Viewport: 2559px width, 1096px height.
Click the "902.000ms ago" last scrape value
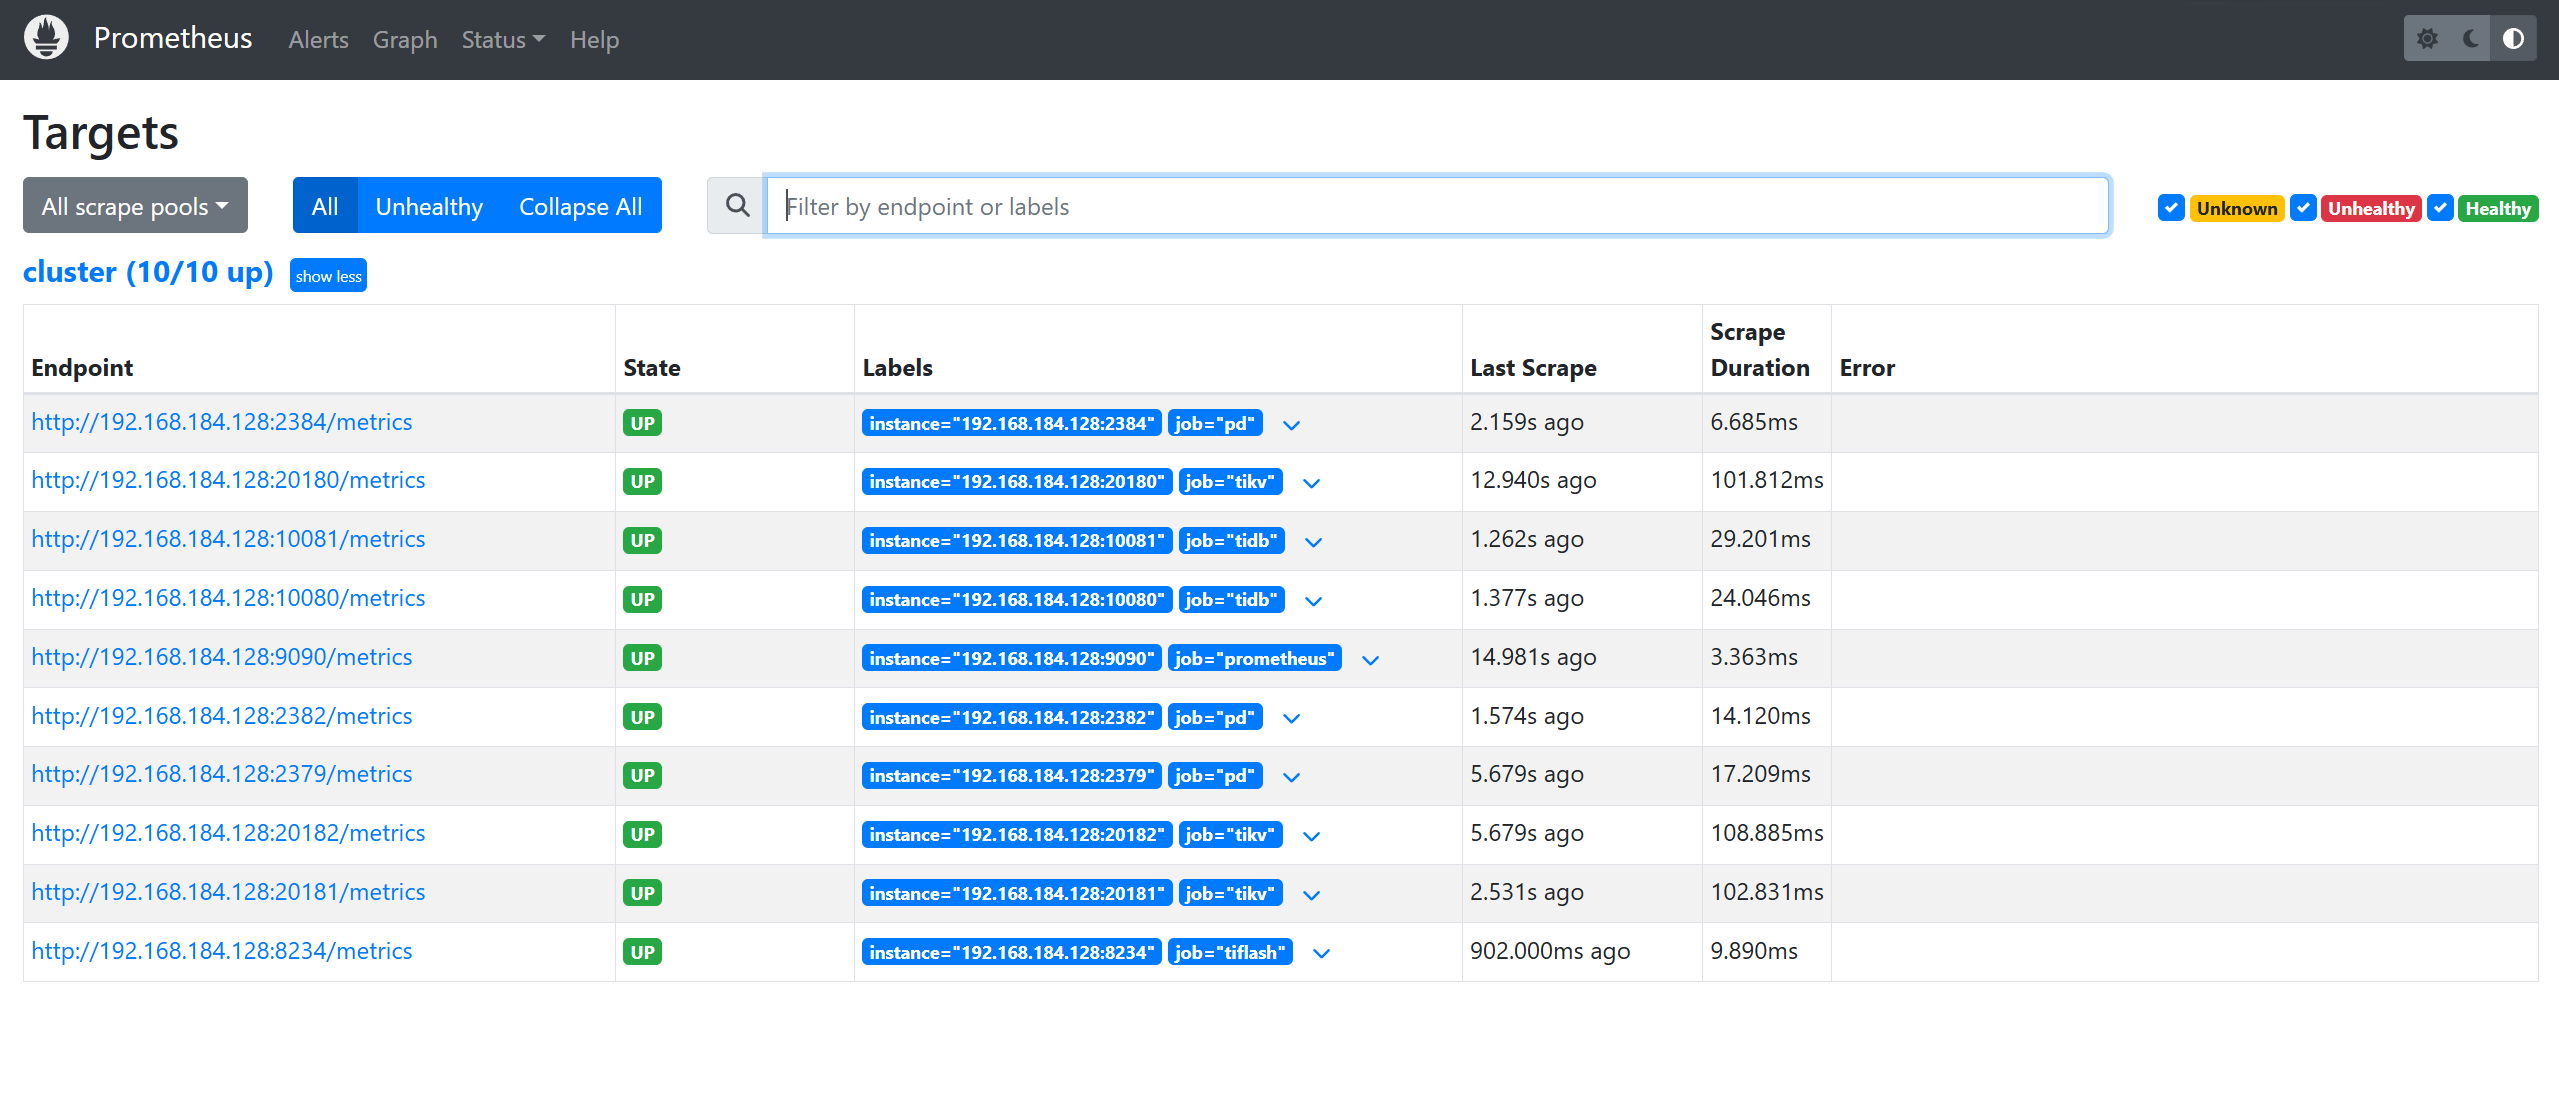coord(1550,950)
